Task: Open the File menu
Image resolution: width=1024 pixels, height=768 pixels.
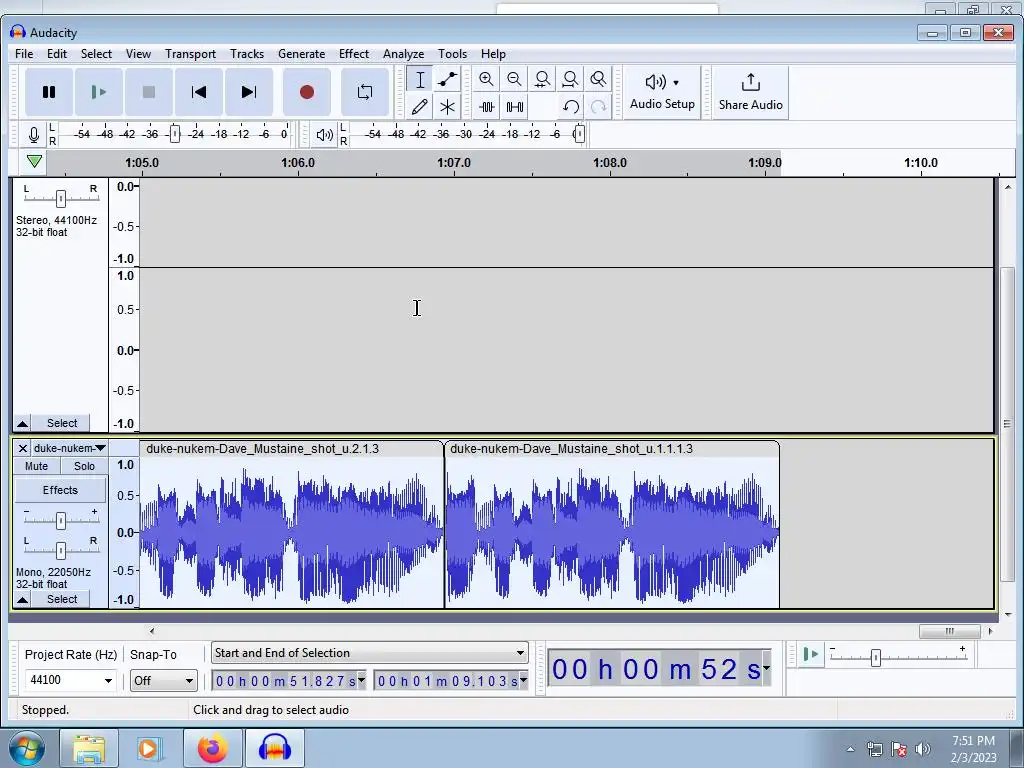Action: 24,54
